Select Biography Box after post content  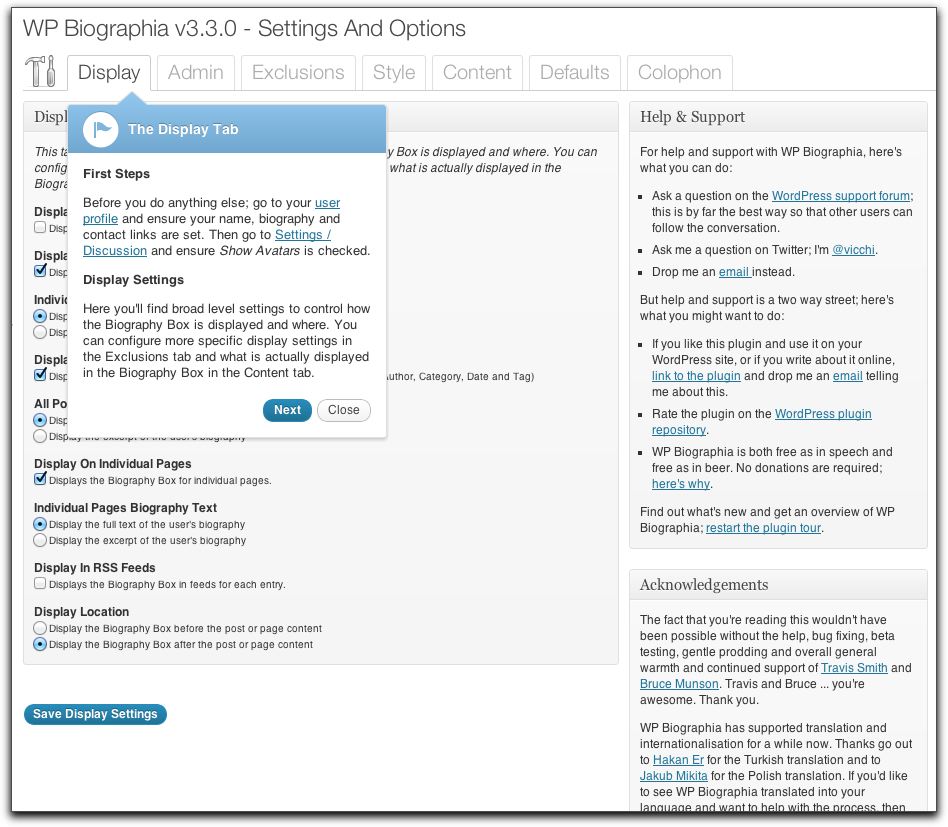(40, 645)
